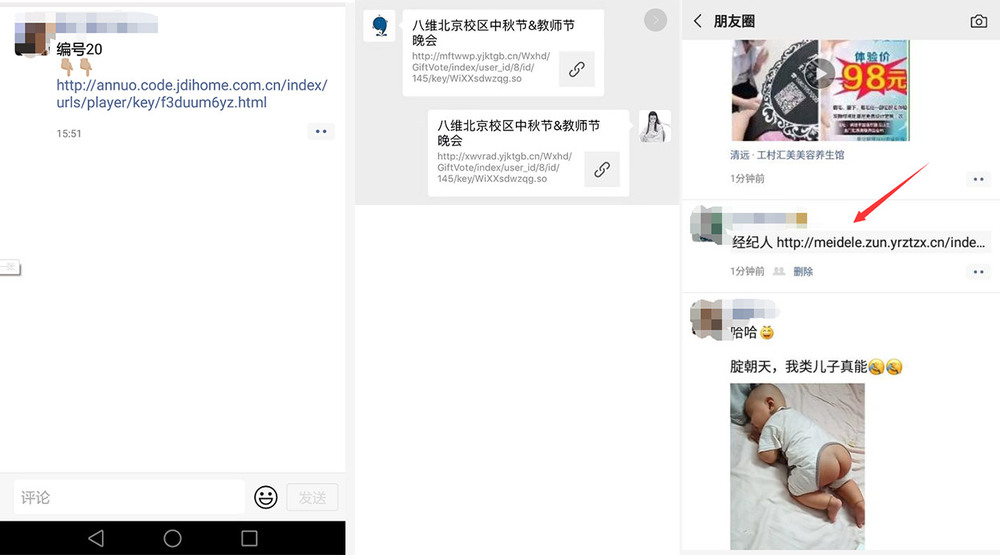
Task: Open two-dot menu under 工村汇美美容养生馆 post
Action: tap(978, 179)
